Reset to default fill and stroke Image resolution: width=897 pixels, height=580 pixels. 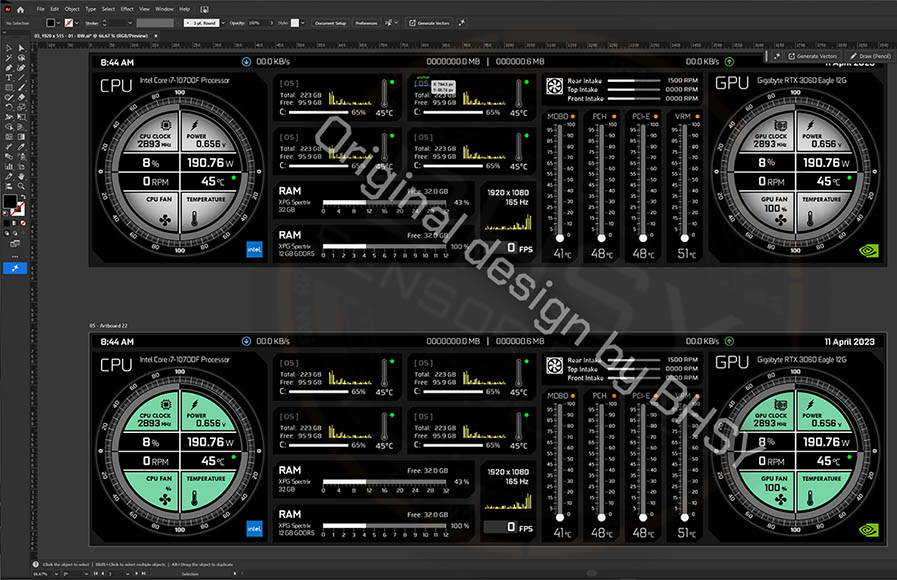[x=5, y=212]
